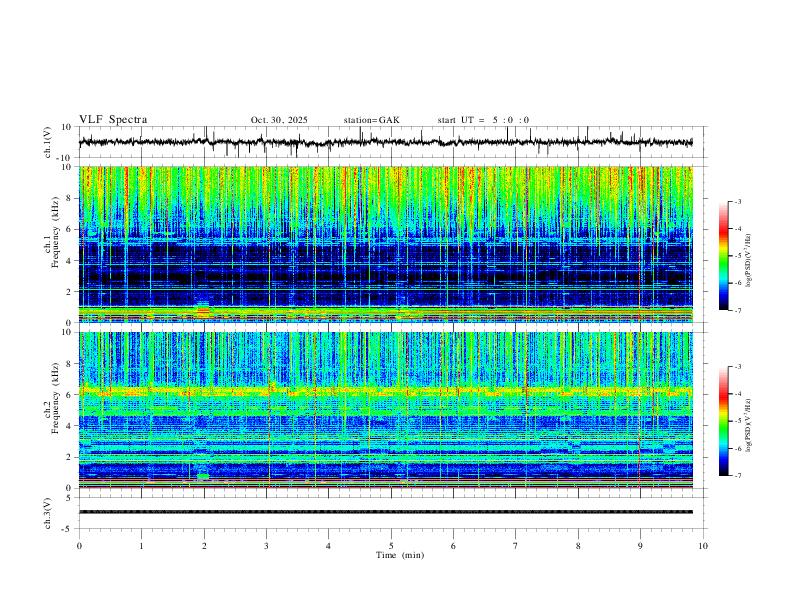The height and width of the screenshot is (612, 792).
Task: Click the "ch.3(V)" axis label
Action: (48, 513)
